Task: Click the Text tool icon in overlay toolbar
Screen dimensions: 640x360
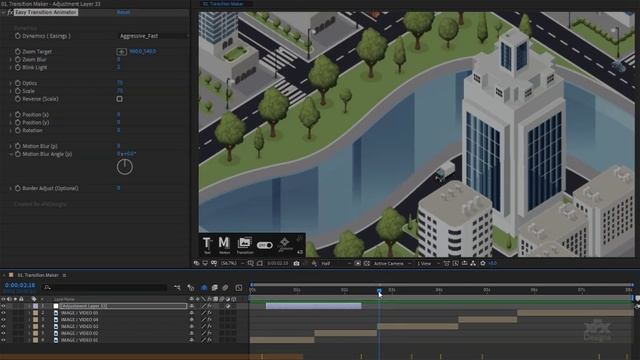Action: (x=207, y=244)
